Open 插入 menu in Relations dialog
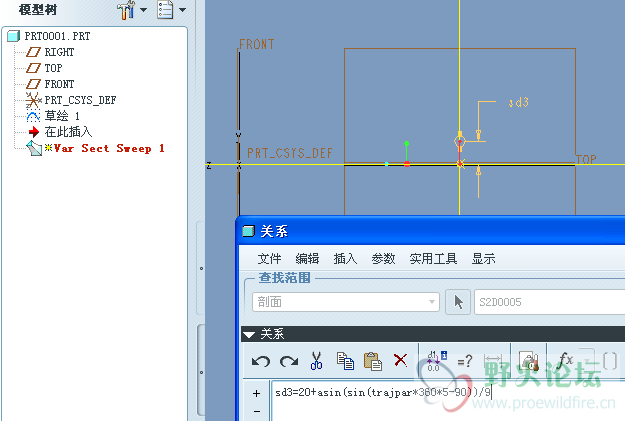625x421 pixels. click(345, 259)
